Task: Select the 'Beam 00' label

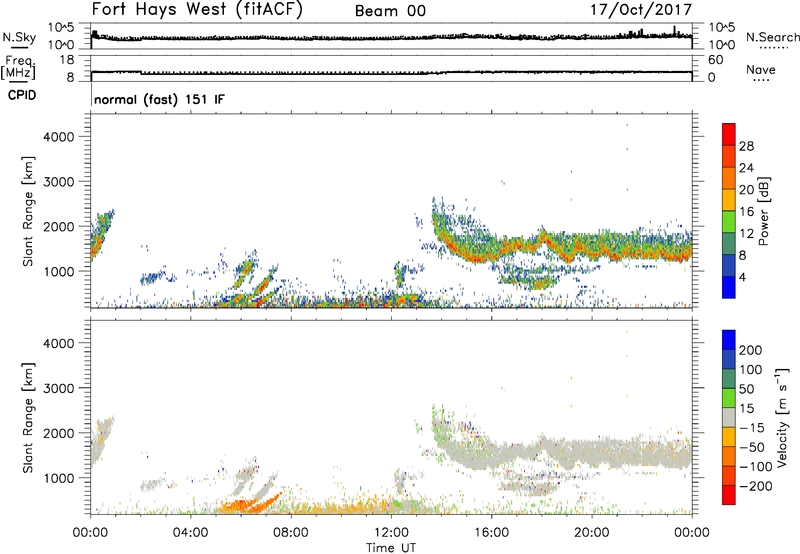Action: coord(390,11)
